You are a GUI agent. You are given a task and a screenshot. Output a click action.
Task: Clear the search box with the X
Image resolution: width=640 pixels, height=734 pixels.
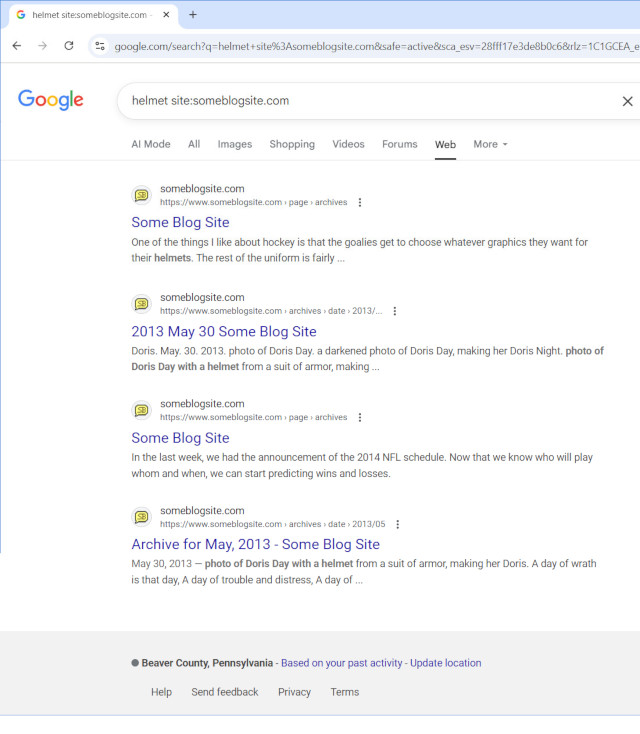tap(627, 101)
